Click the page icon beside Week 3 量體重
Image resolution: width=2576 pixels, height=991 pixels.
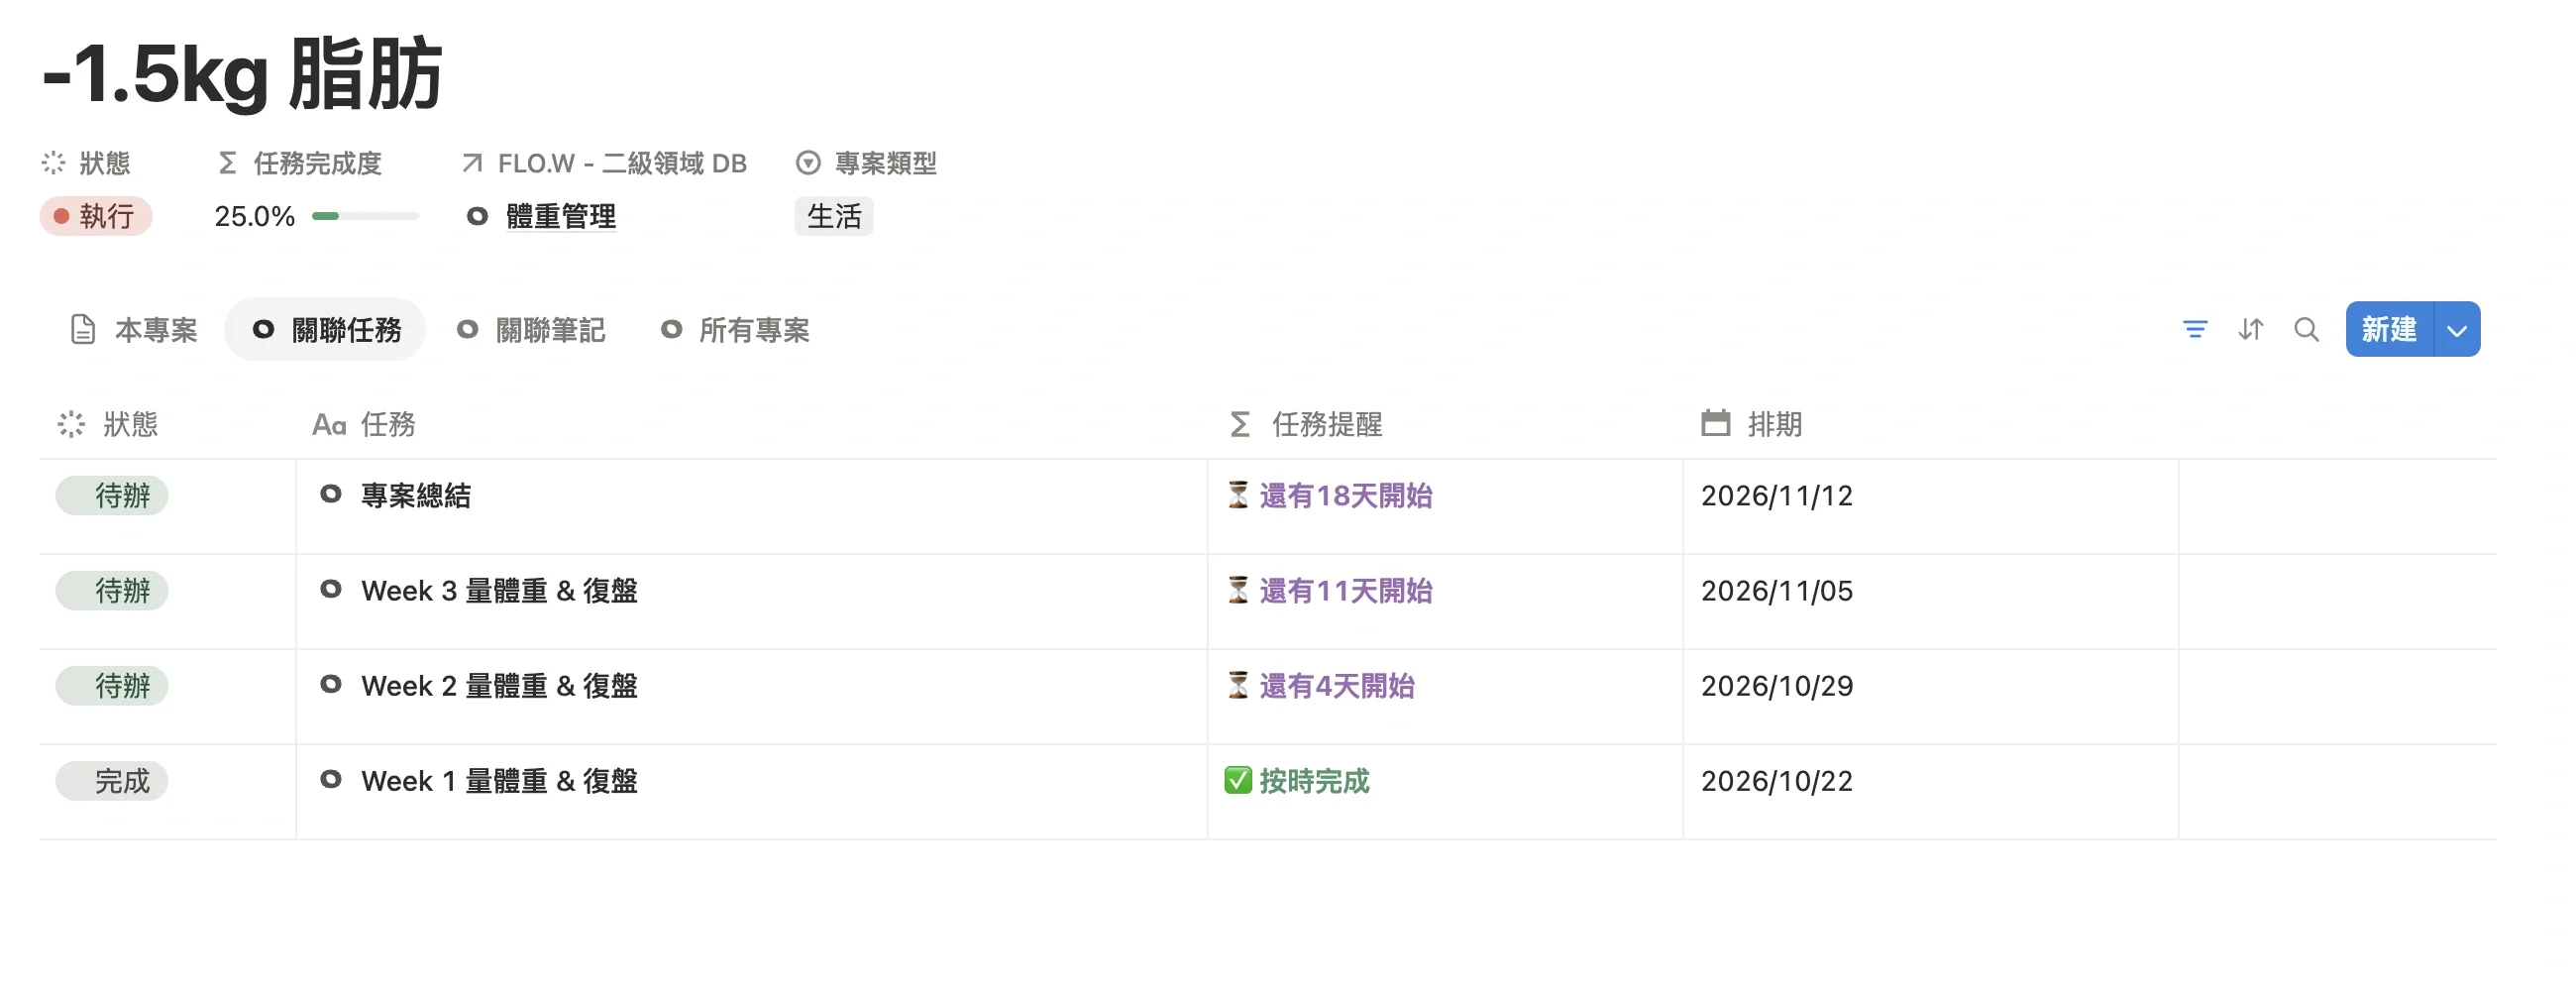[x=330, y=589]
